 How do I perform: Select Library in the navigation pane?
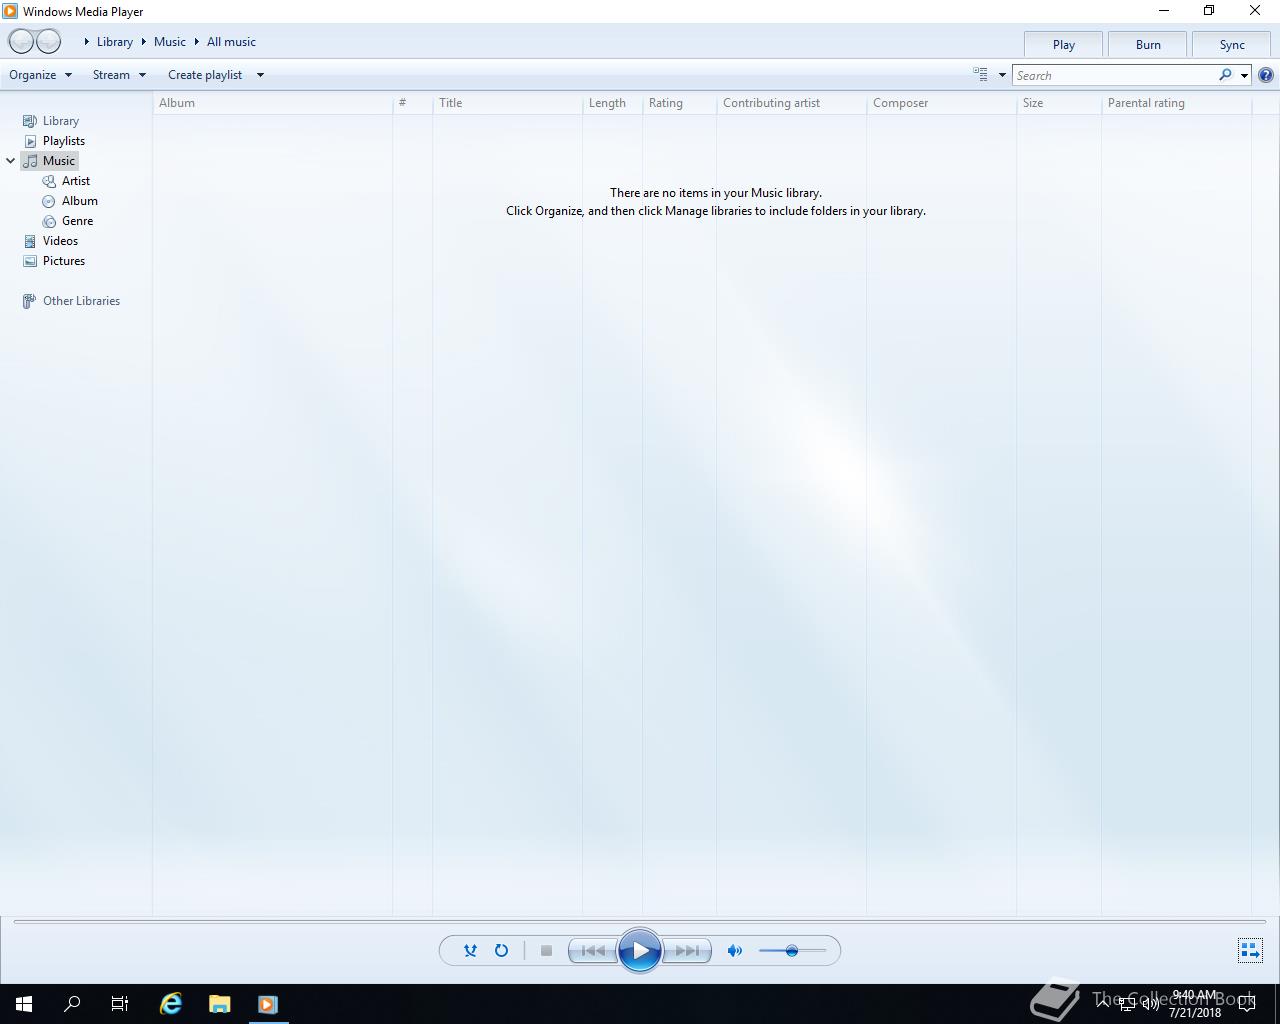[51, 121]
